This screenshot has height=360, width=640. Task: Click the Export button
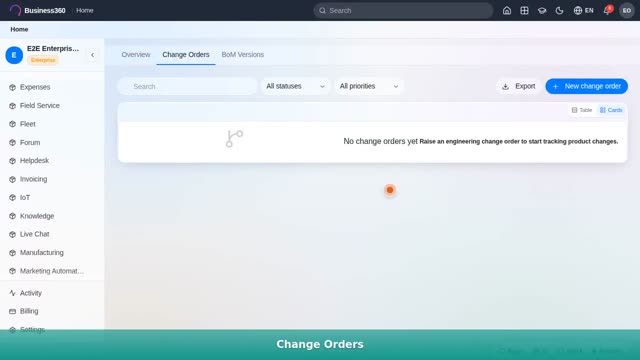pos(518,87)
